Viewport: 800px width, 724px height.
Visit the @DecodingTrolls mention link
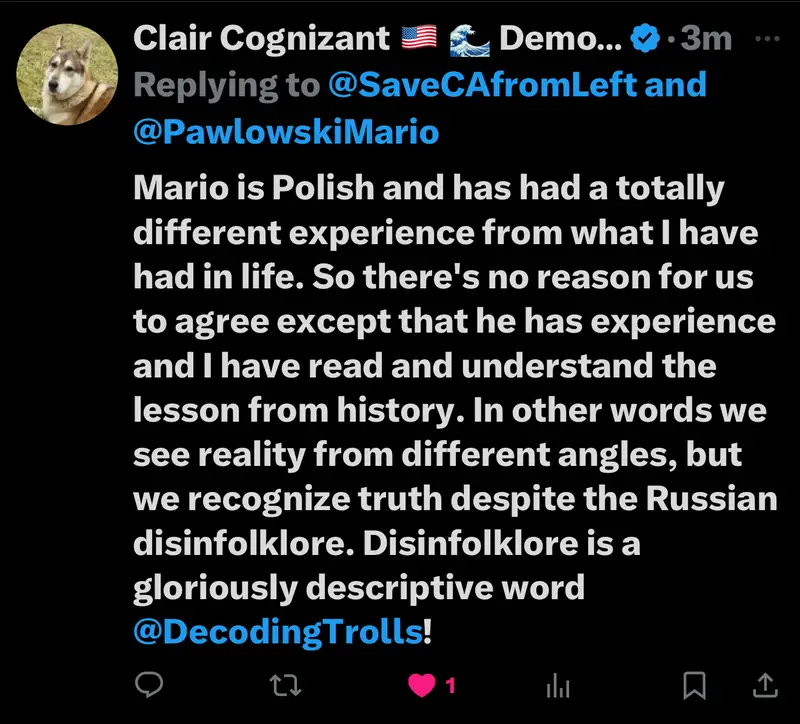[277, 631]
